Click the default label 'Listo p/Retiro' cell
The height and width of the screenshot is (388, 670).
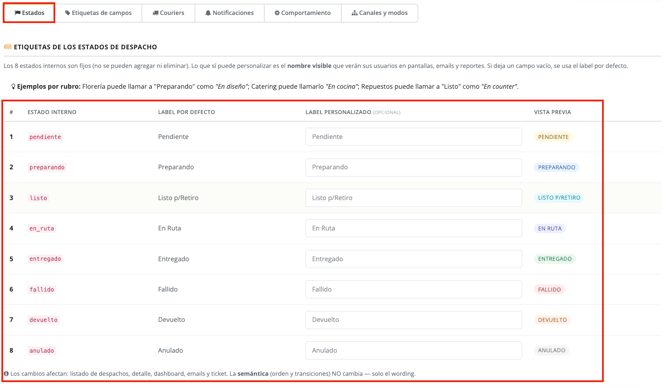click(178, 198)
